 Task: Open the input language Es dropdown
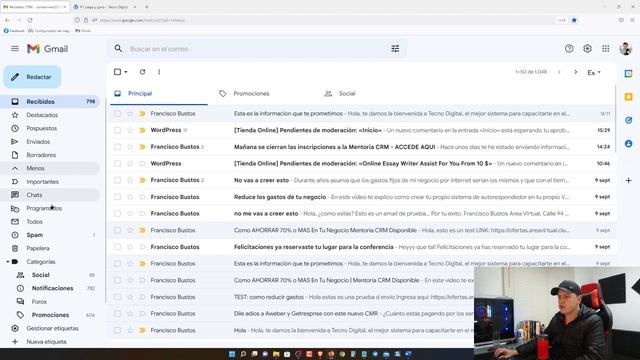(593, 72)
